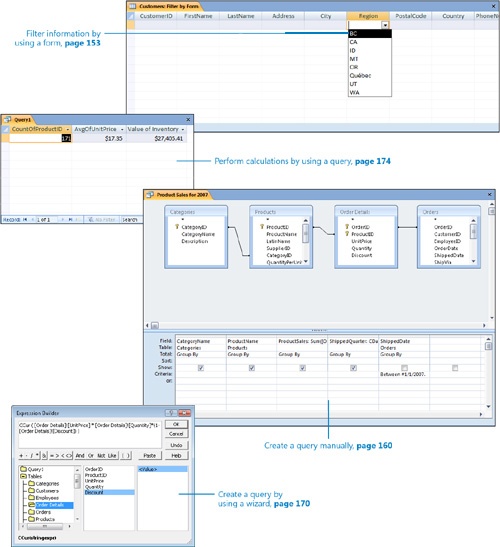
Task: Open the Region filter dropdown arrow
Action: coord(385,25)
